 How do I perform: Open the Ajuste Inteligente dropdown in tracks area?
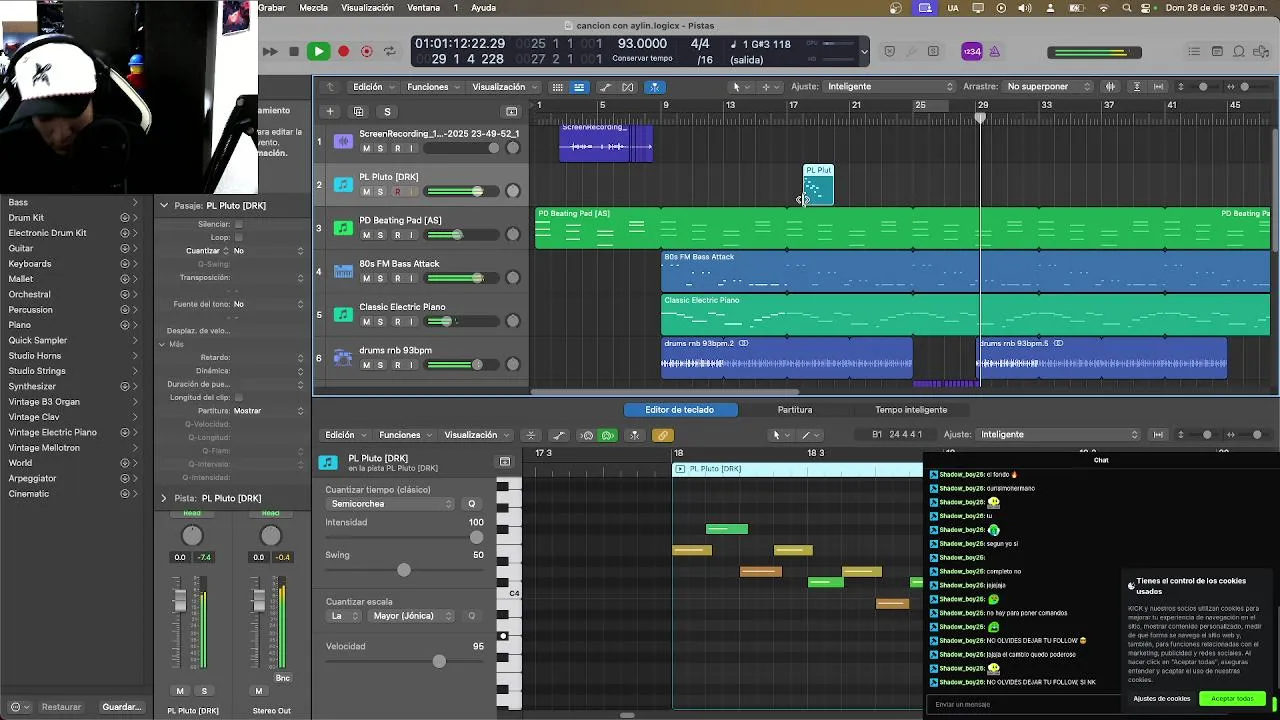coord(890,87)
